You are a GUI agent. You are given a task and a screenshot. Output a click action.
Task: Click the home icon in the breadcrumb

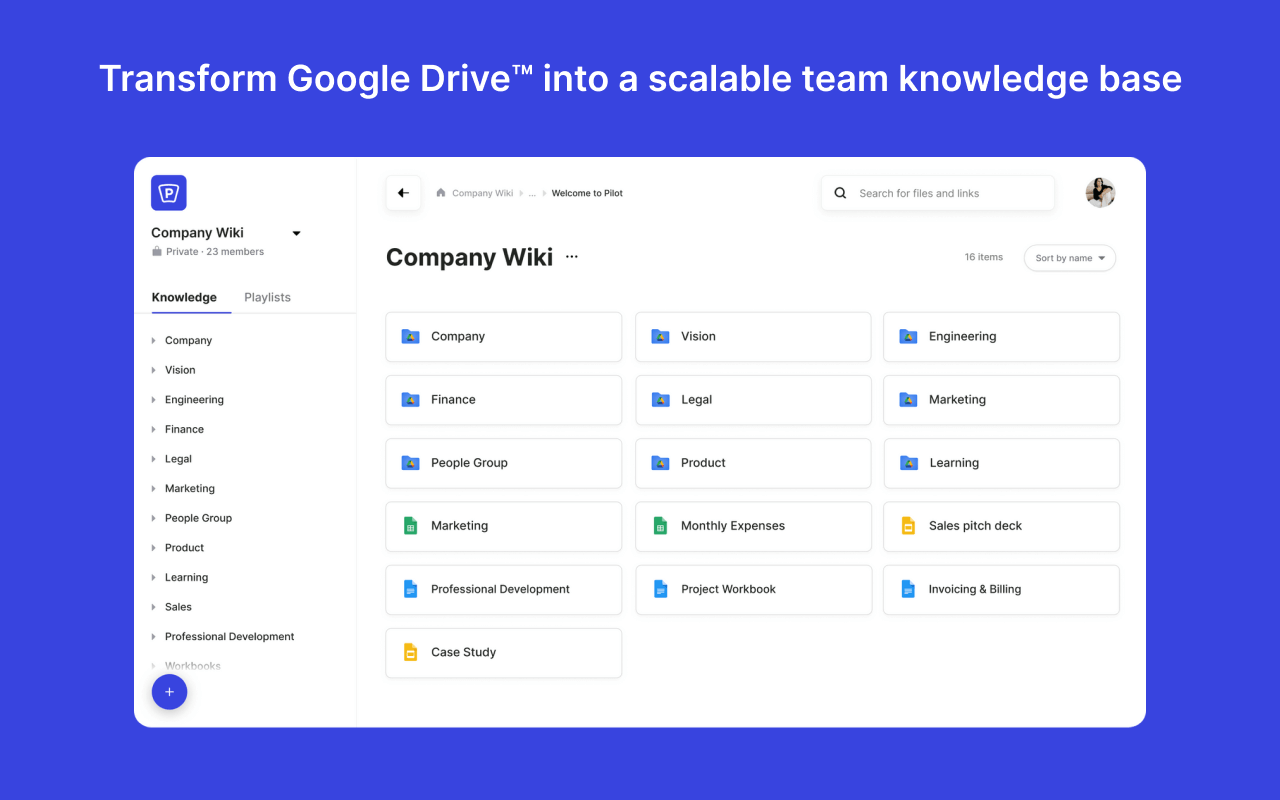[440, 192]
